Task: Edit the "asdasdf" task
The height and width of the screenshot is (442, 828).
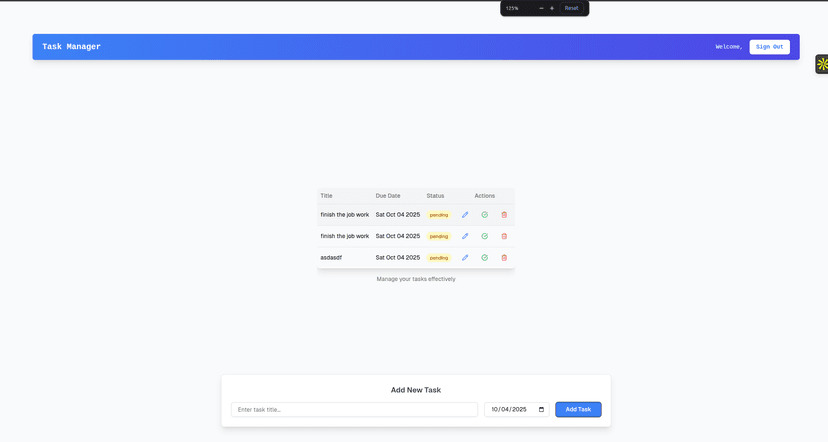Action: pyautogui.click(x=465, y=258)
